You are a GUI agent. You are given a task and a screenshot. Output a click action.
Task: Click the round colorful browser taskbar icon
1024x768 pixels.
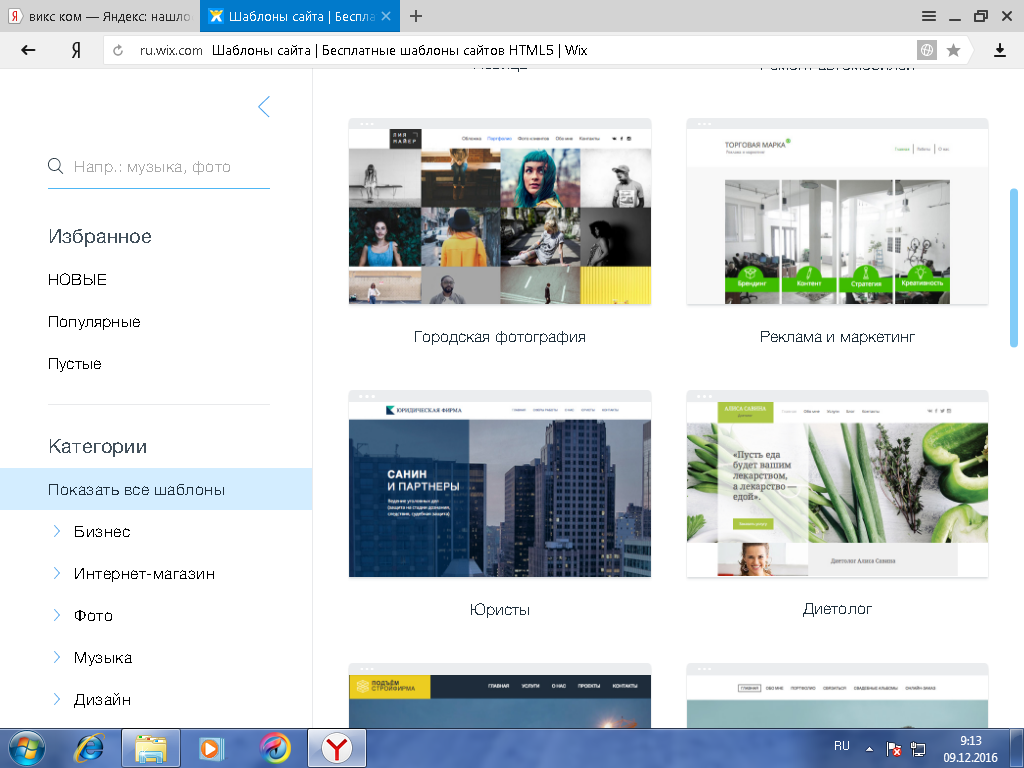click(275, 748)
